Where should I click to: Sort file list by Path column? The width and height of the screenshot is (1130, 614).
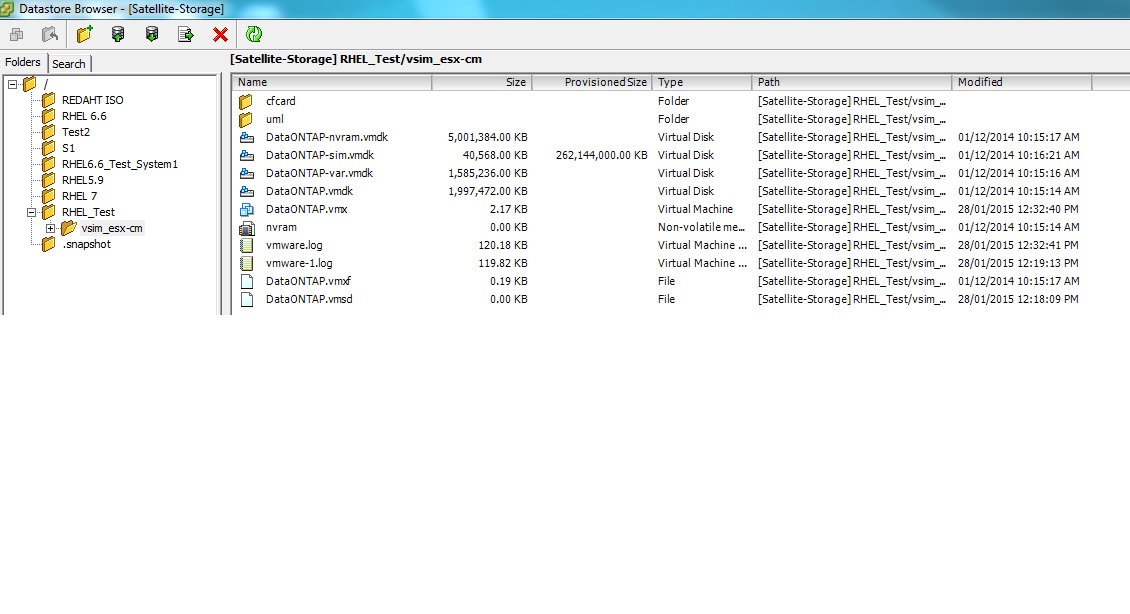tap(852, 82)
